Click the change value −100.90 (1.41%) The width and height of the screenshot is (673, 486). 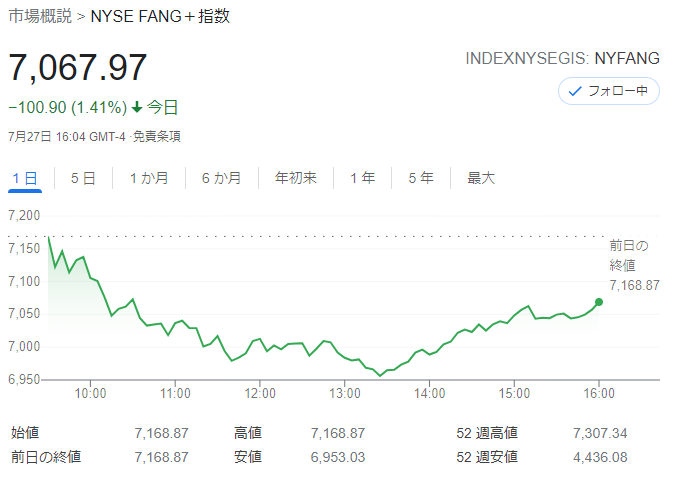68,107
